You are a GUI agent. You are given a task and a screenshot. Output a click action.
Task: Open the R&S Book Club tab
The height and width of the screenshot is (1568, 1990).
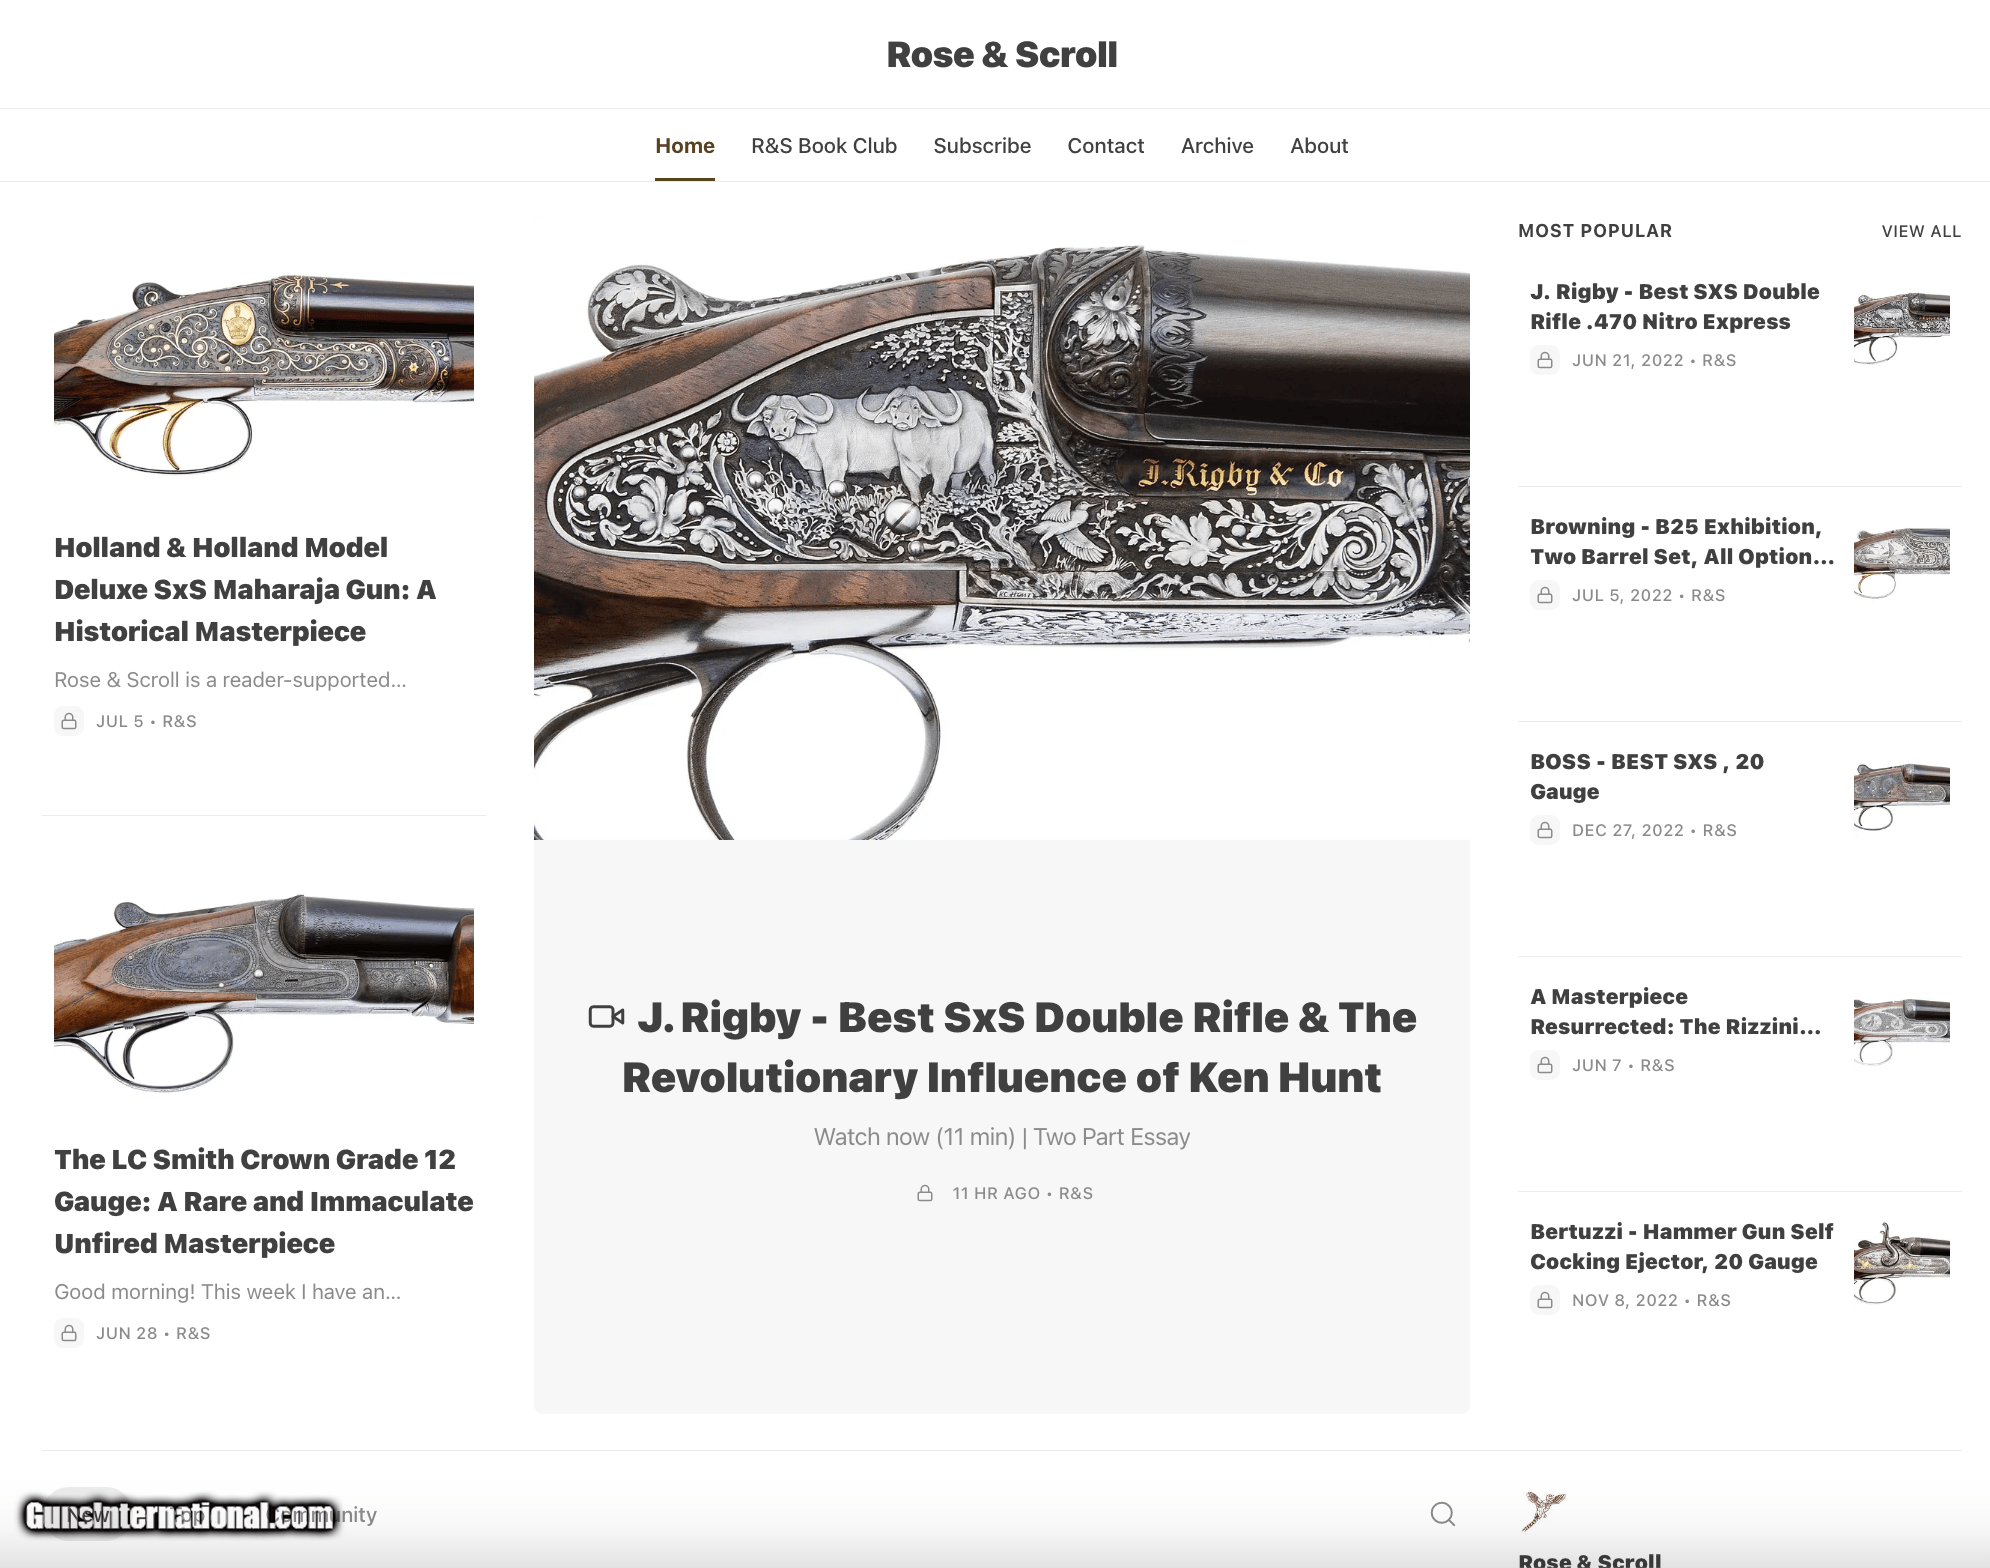824,146
